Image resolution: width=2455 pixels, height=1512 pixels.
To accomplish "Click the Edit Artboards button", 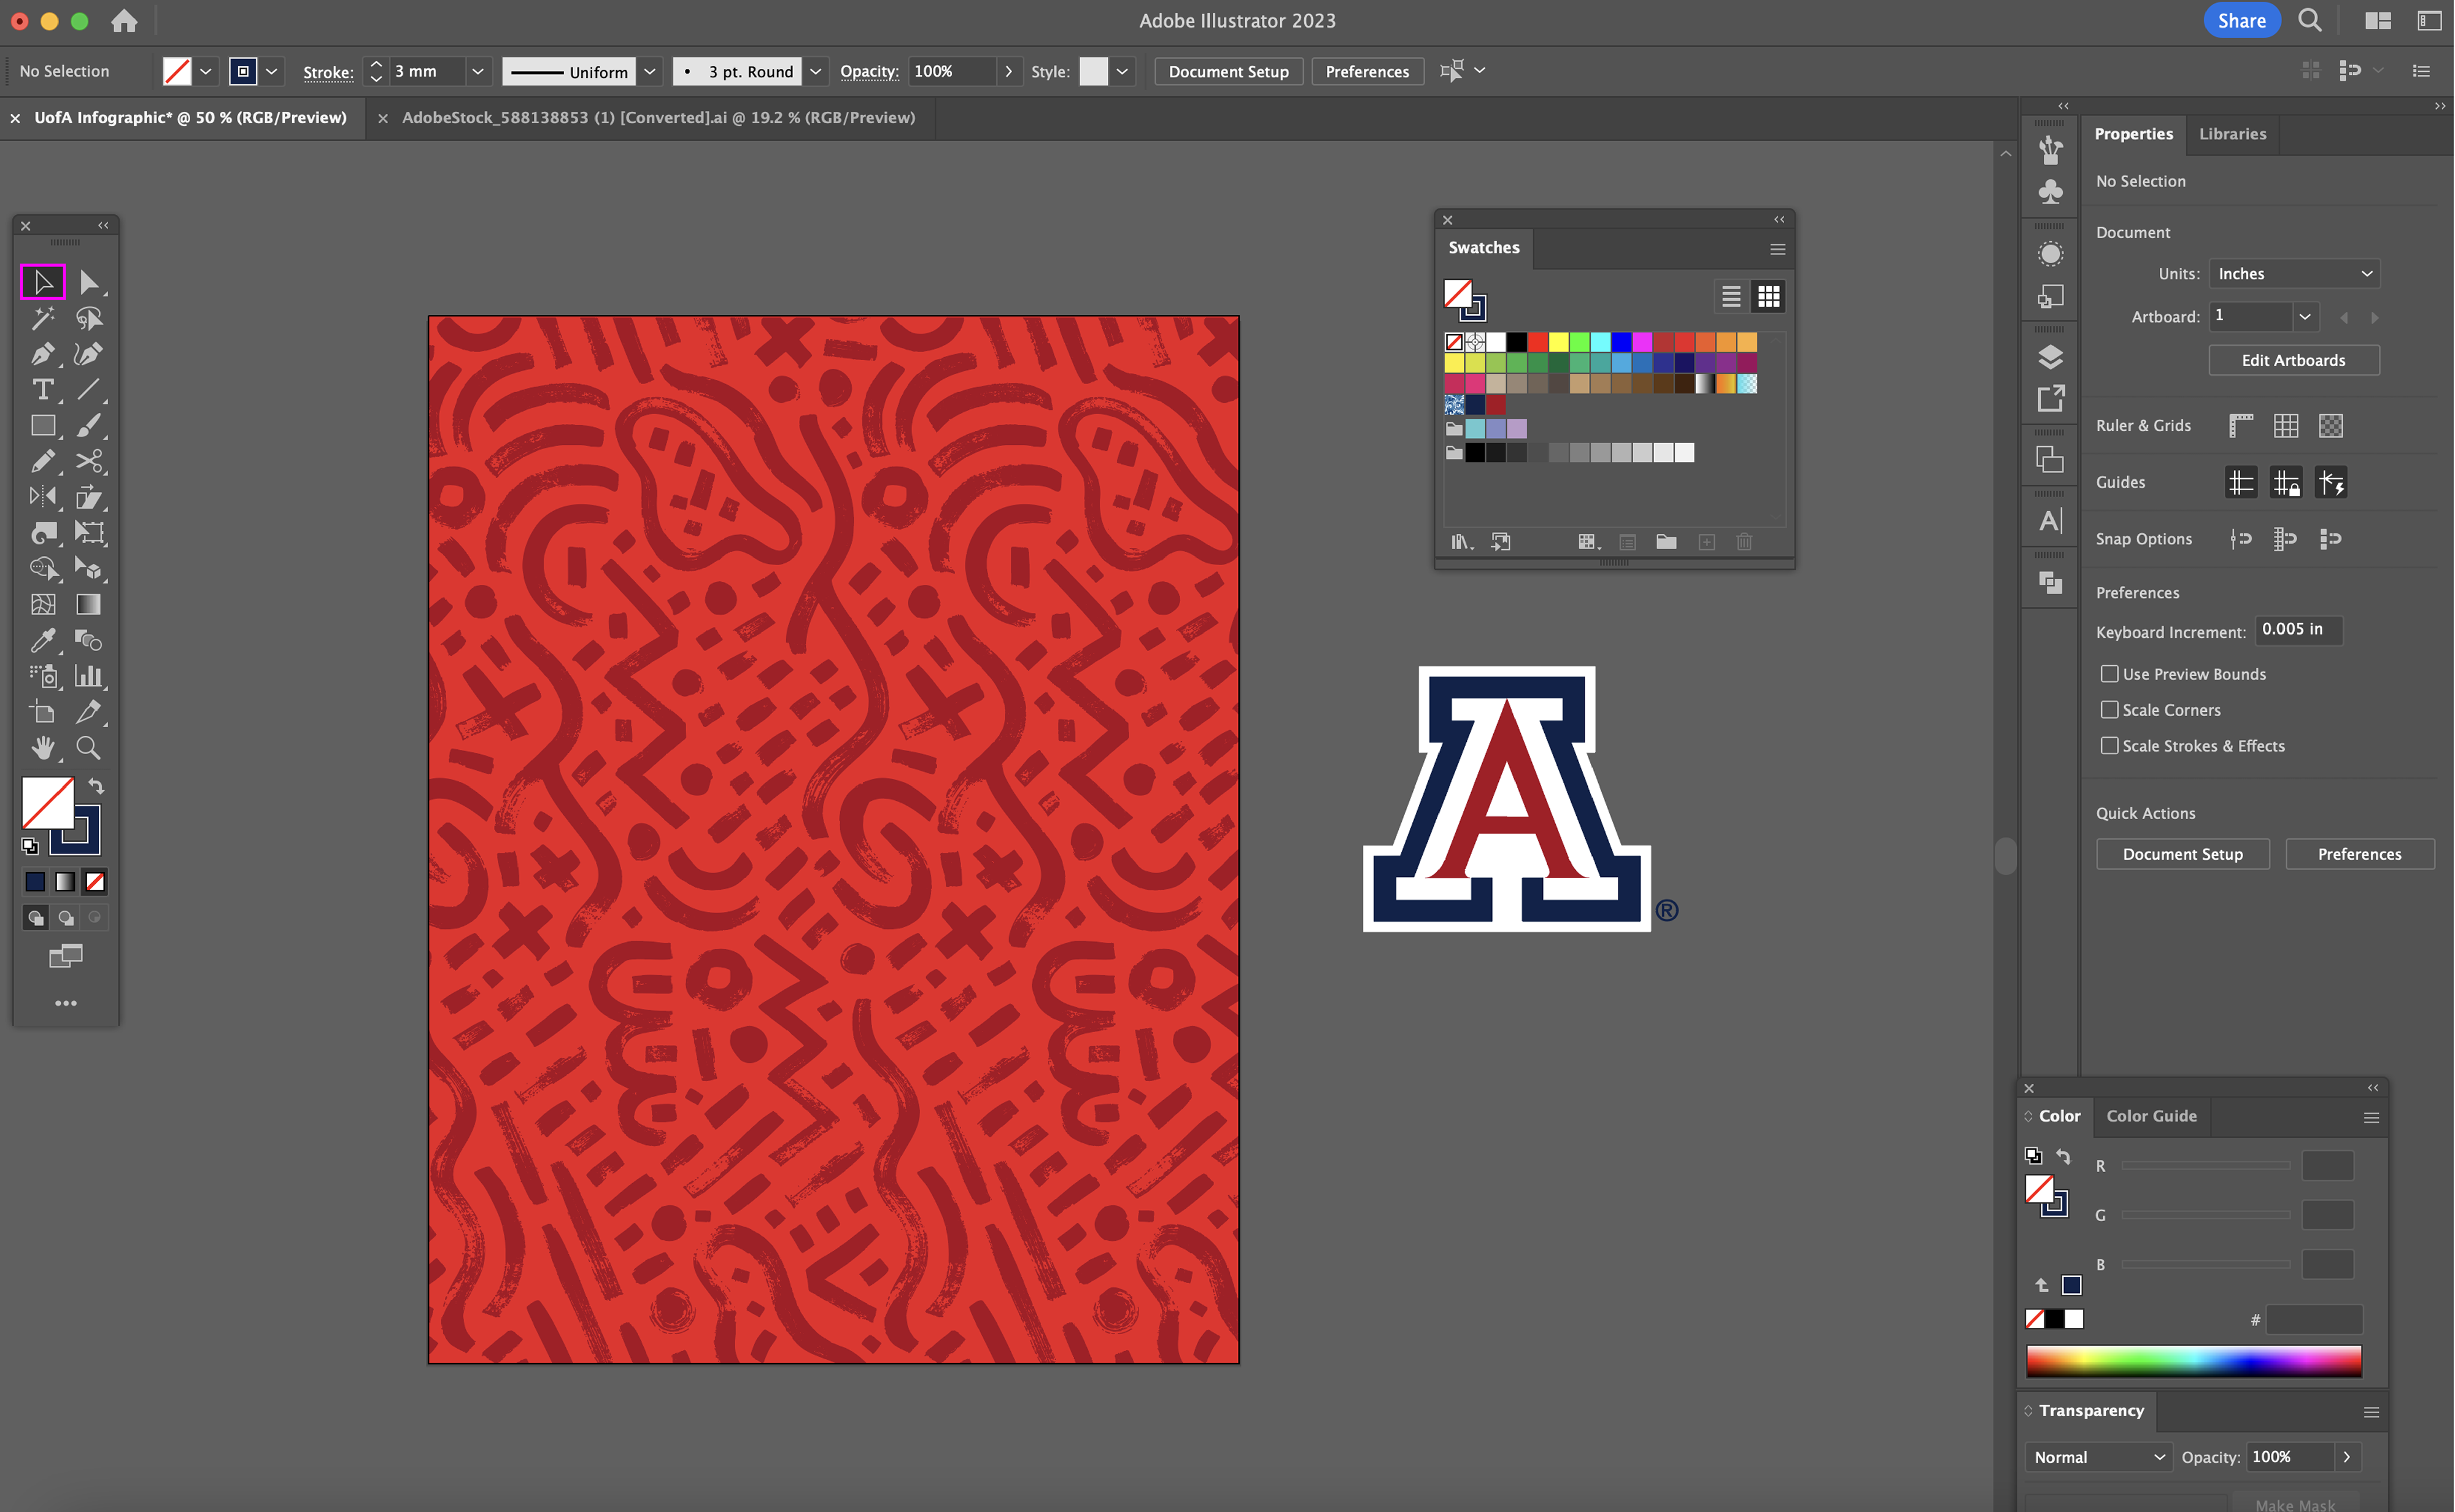I will pyautogui.click(x=2293, y=360).
